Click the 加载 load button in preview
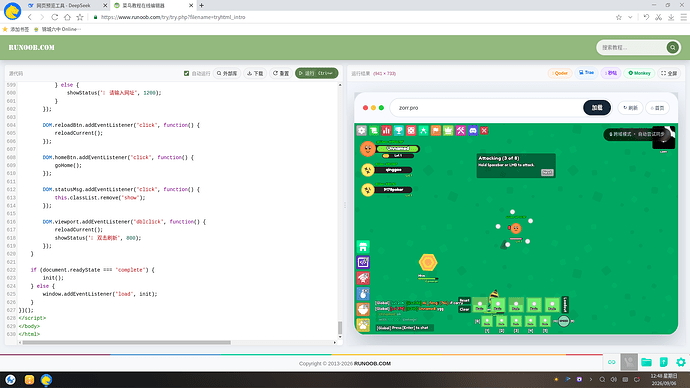Image resolution: width=690 pixels, height=388 pixels. coord(597,108)
